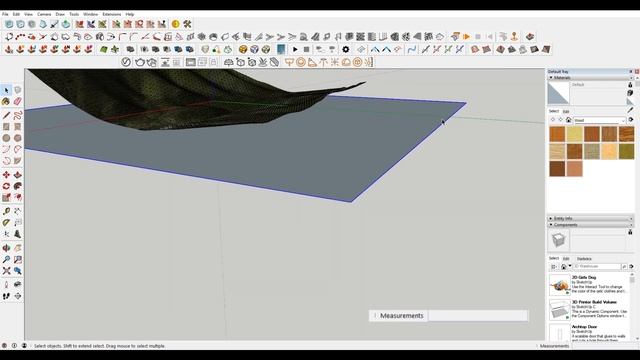Open the components Details arrow menu
The image size is (640, 360).
(x=631, y=267)
